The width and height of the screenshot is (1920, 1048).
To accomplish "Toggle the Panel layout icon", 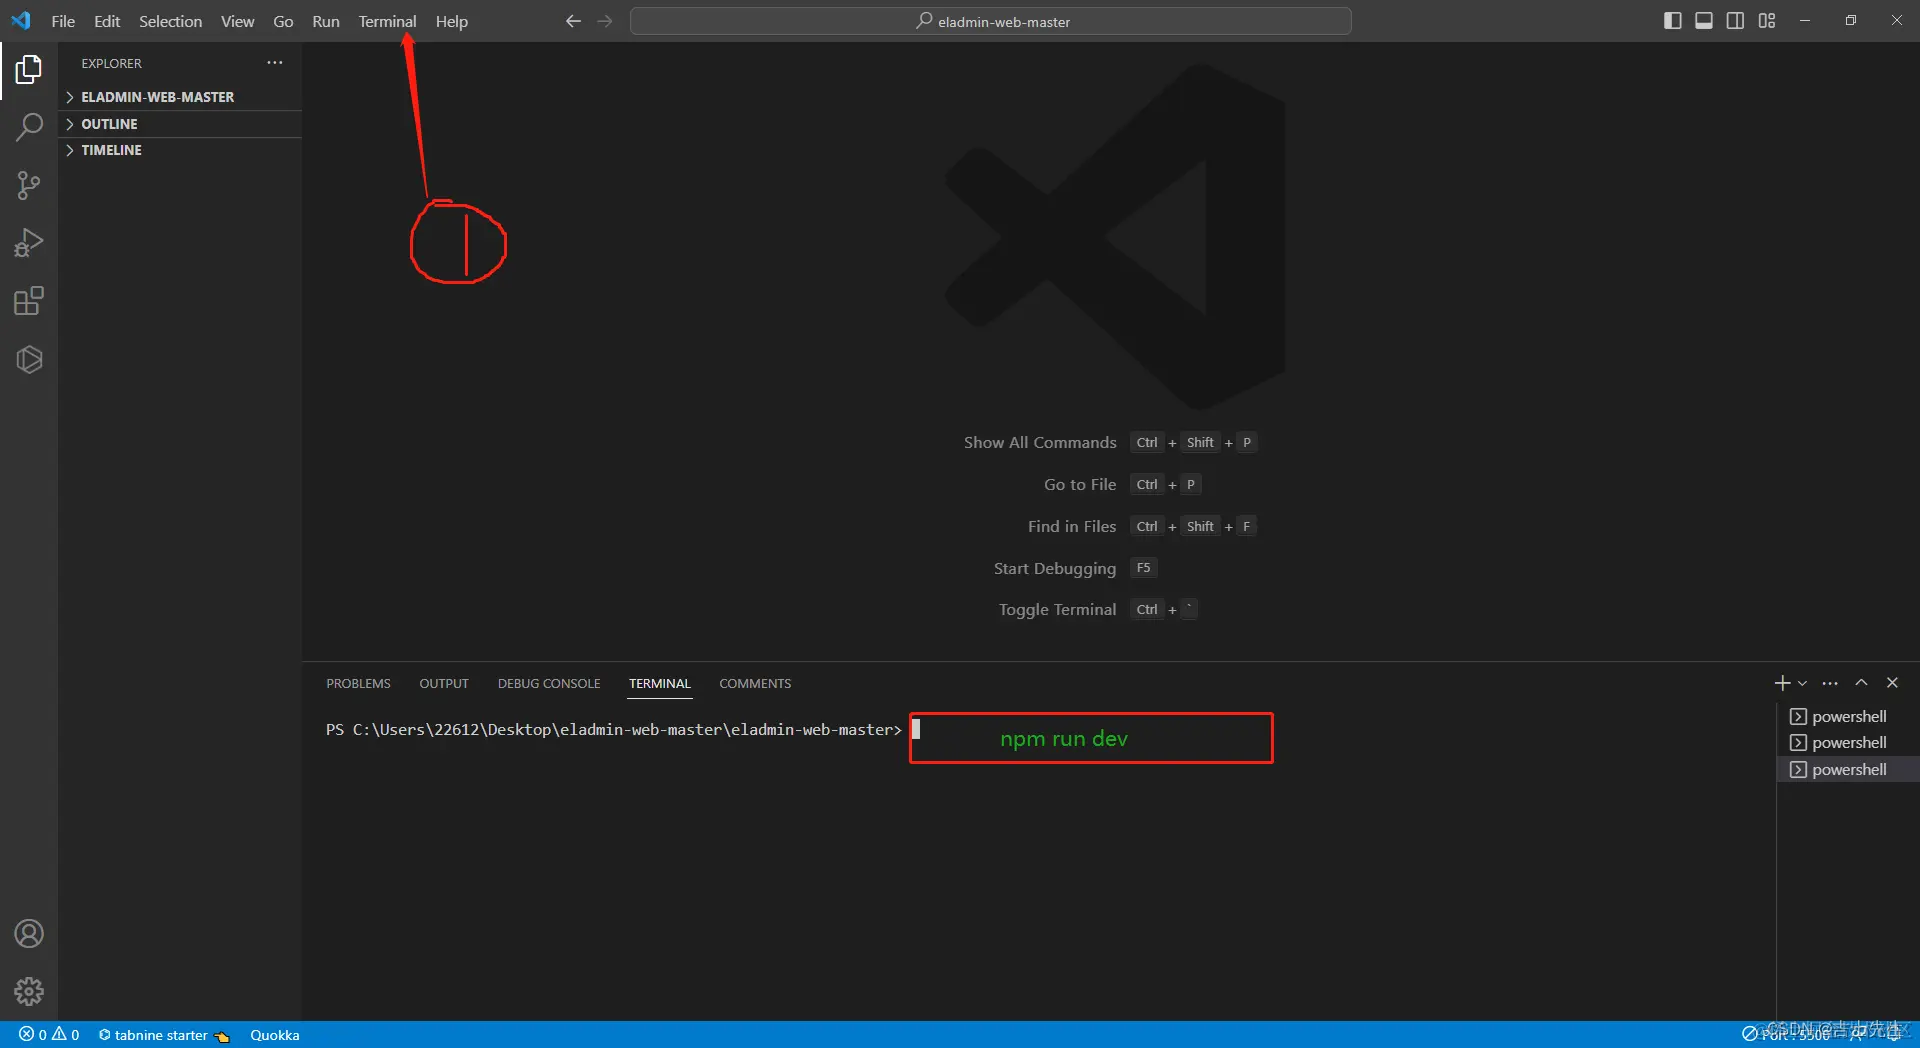I will 1704,21.
